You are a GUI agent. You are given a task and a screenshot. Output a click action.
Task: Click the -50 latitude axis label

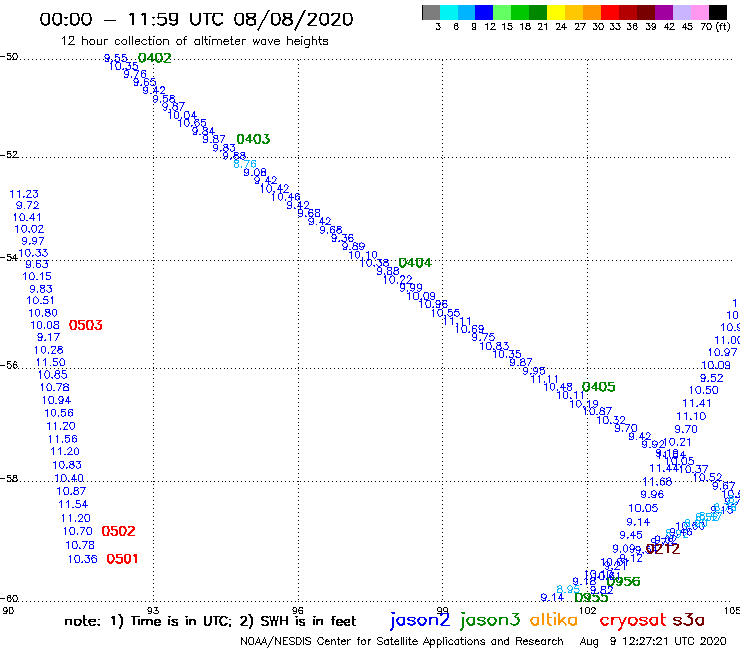point(9,57)
